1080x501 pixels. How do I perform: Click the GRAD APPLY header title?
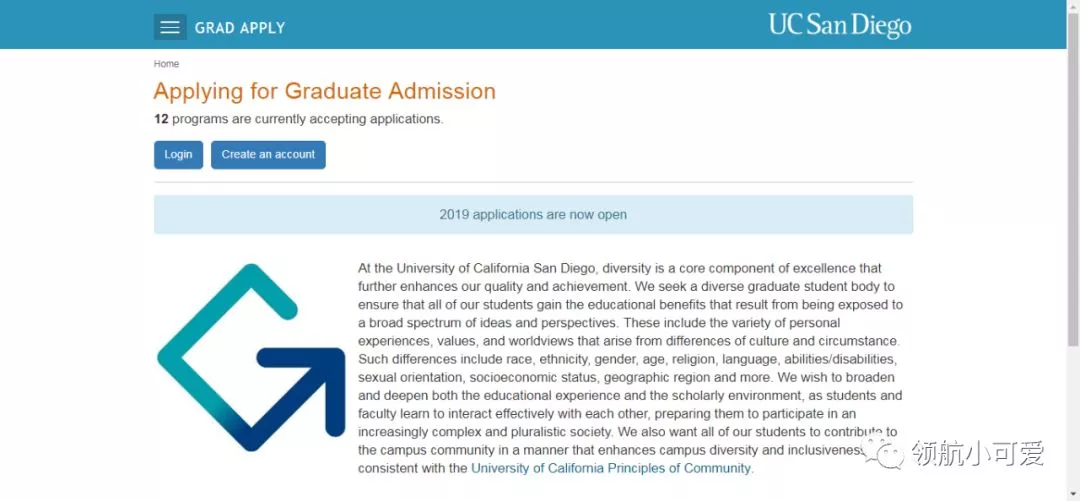pyautogui.click(x=240, y=28)
